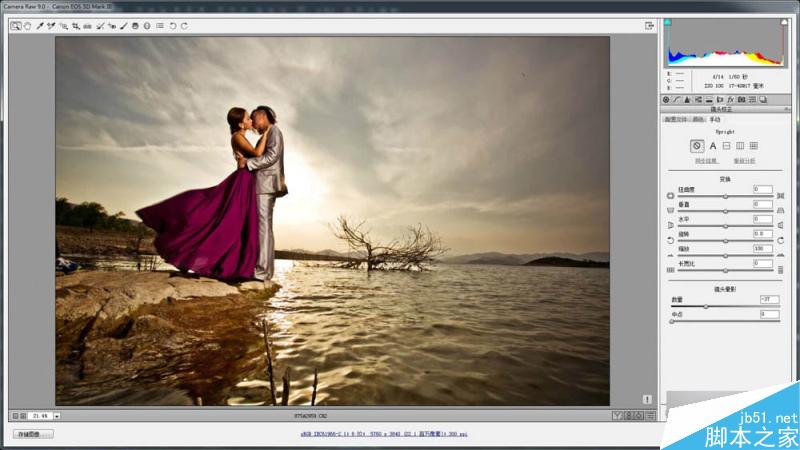Viewport: 800px width, 450px height.
Task: Select the Adjustment Brush tool
Action: click(x=123, y=26)
